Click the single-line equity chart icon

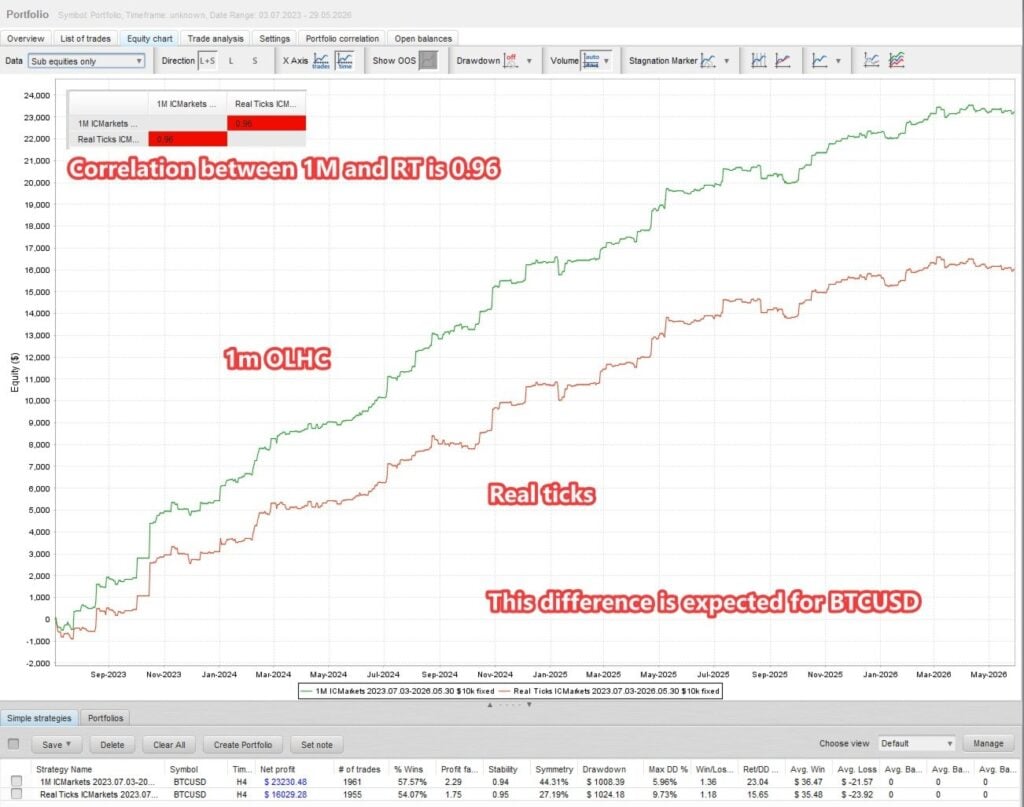point(871,61)
